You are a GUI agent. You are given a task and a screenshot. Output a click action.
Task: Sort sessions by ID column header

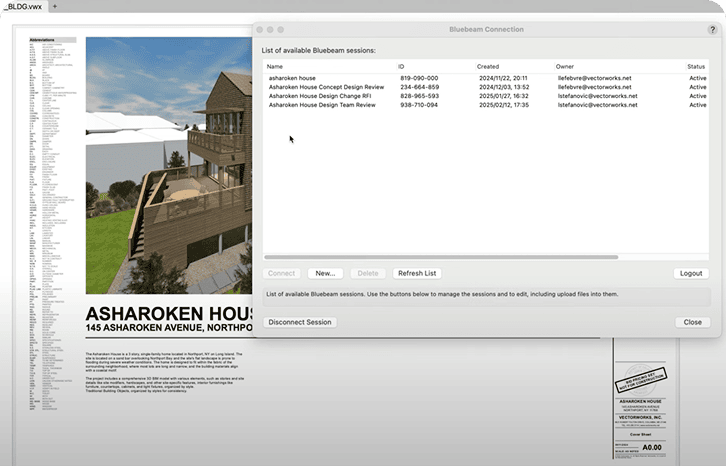click(401, 66)
